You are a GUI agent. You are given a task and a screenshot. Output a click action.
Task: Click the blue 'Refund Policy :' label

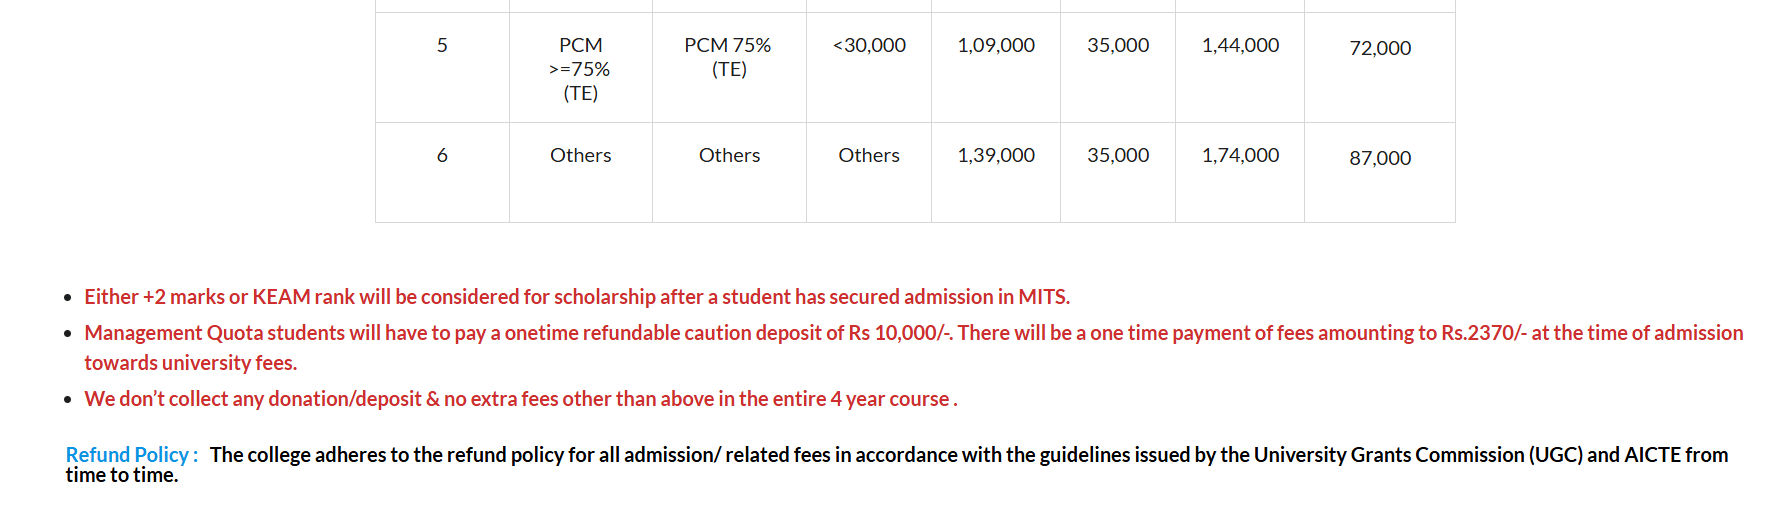click(132, 455)
